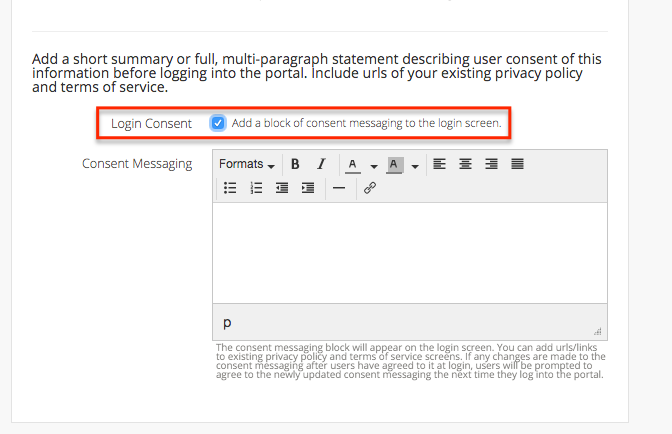The width and height of the screenshot is (672, 434).
Task: Toggle italic formatting in the editor
Action: (x=321, y=164)
